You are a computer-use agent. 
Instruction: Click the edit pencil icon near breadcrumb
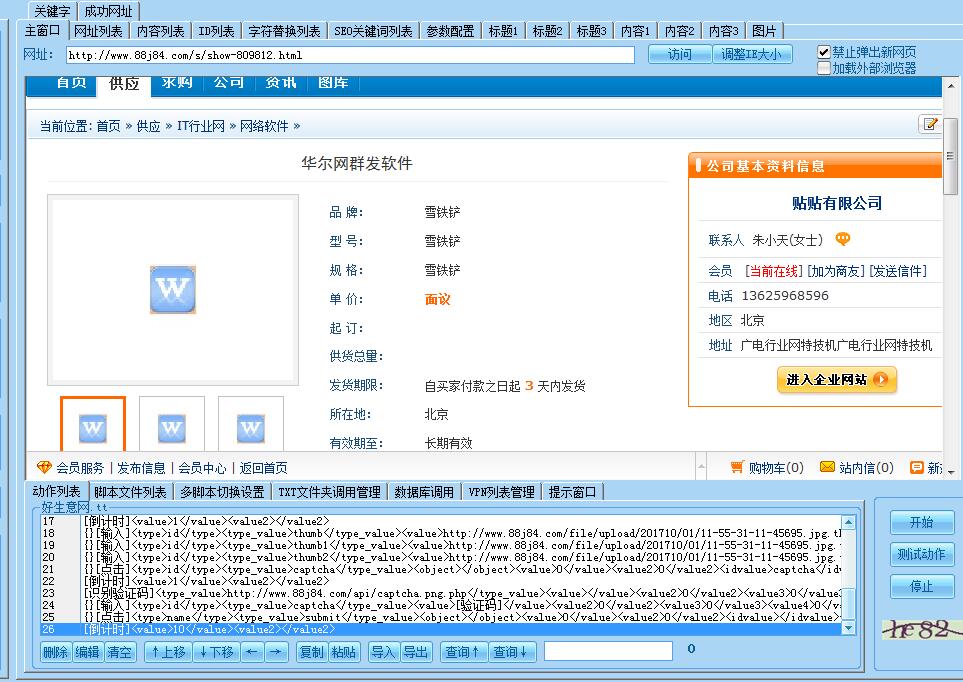(x=930, y=123)
